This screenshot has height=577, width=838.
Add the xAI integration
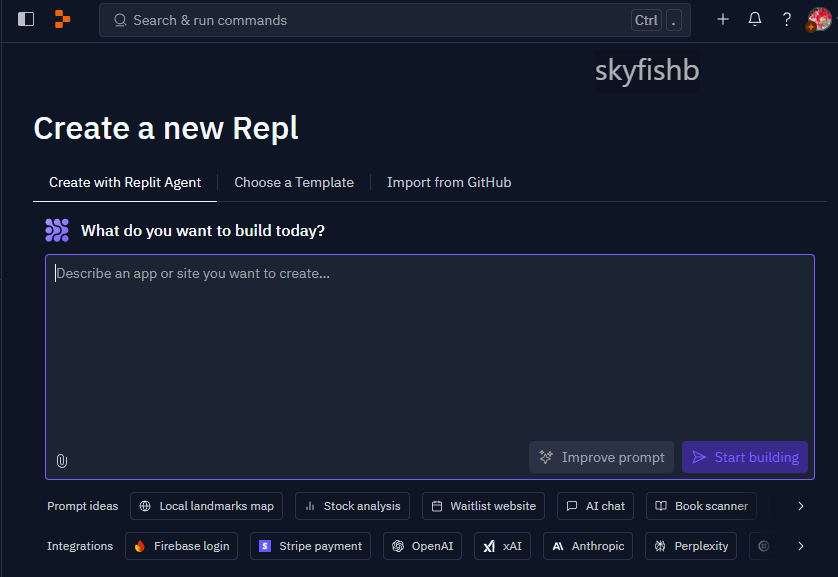pyautogui.click(x=502, y=546)
